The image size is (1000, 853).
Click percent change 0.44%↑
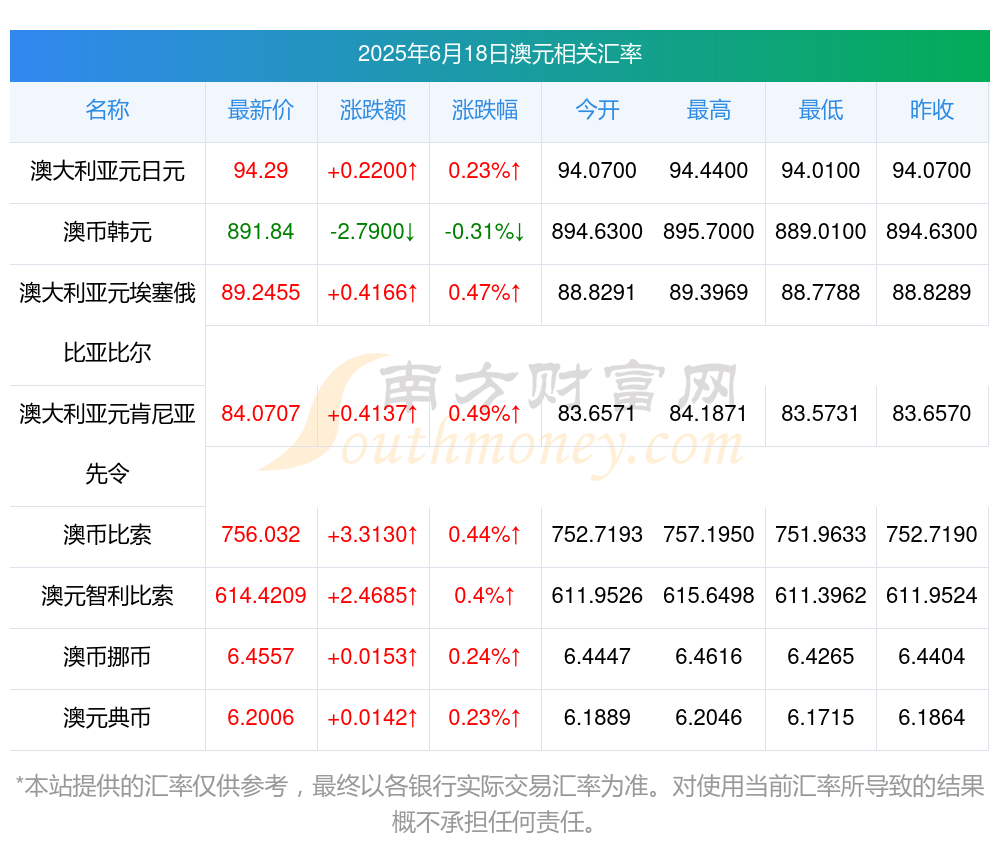tap(485, 535)
